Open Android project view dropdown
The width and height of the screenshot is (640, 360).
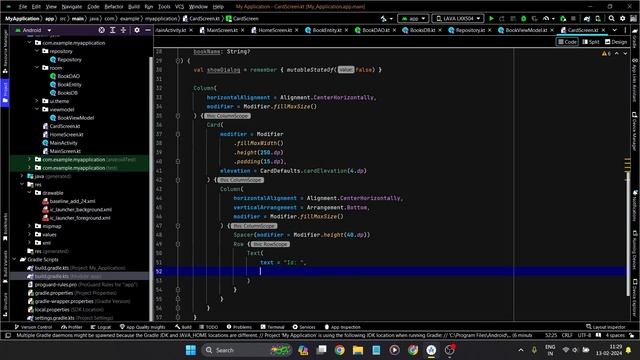(x=33, y=30)
